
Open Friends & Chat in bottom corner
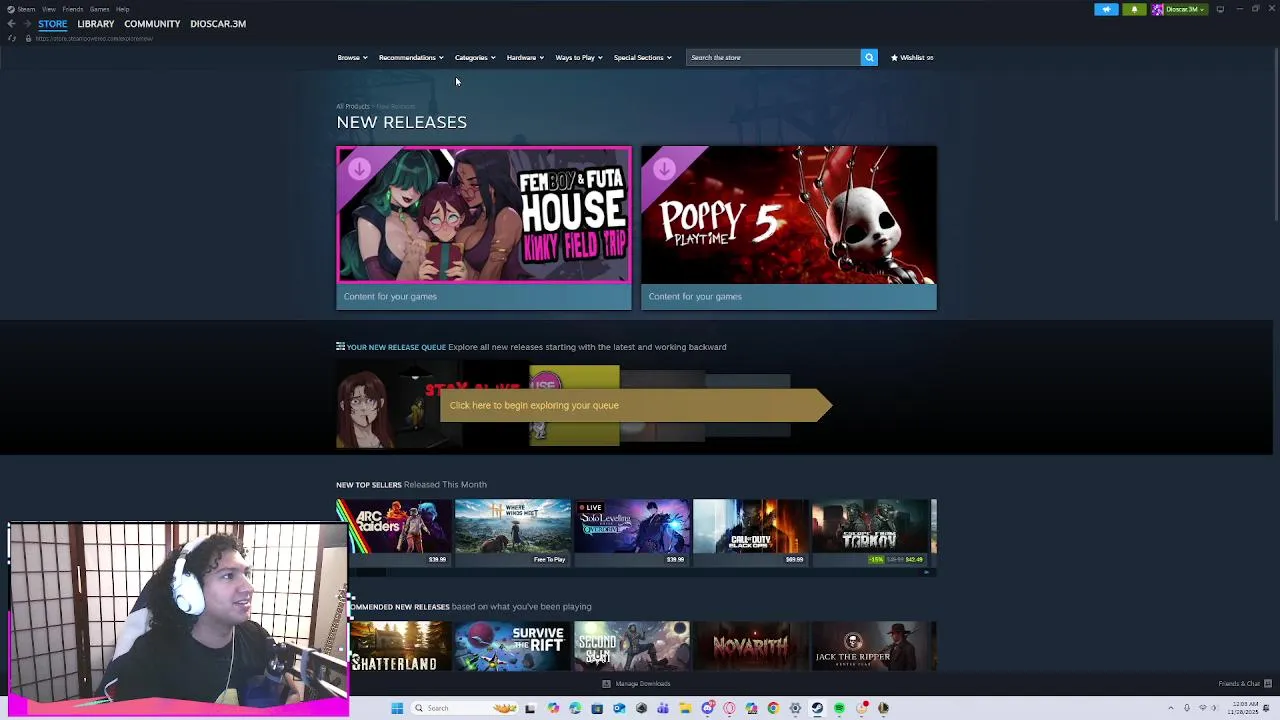(1245, 684)
